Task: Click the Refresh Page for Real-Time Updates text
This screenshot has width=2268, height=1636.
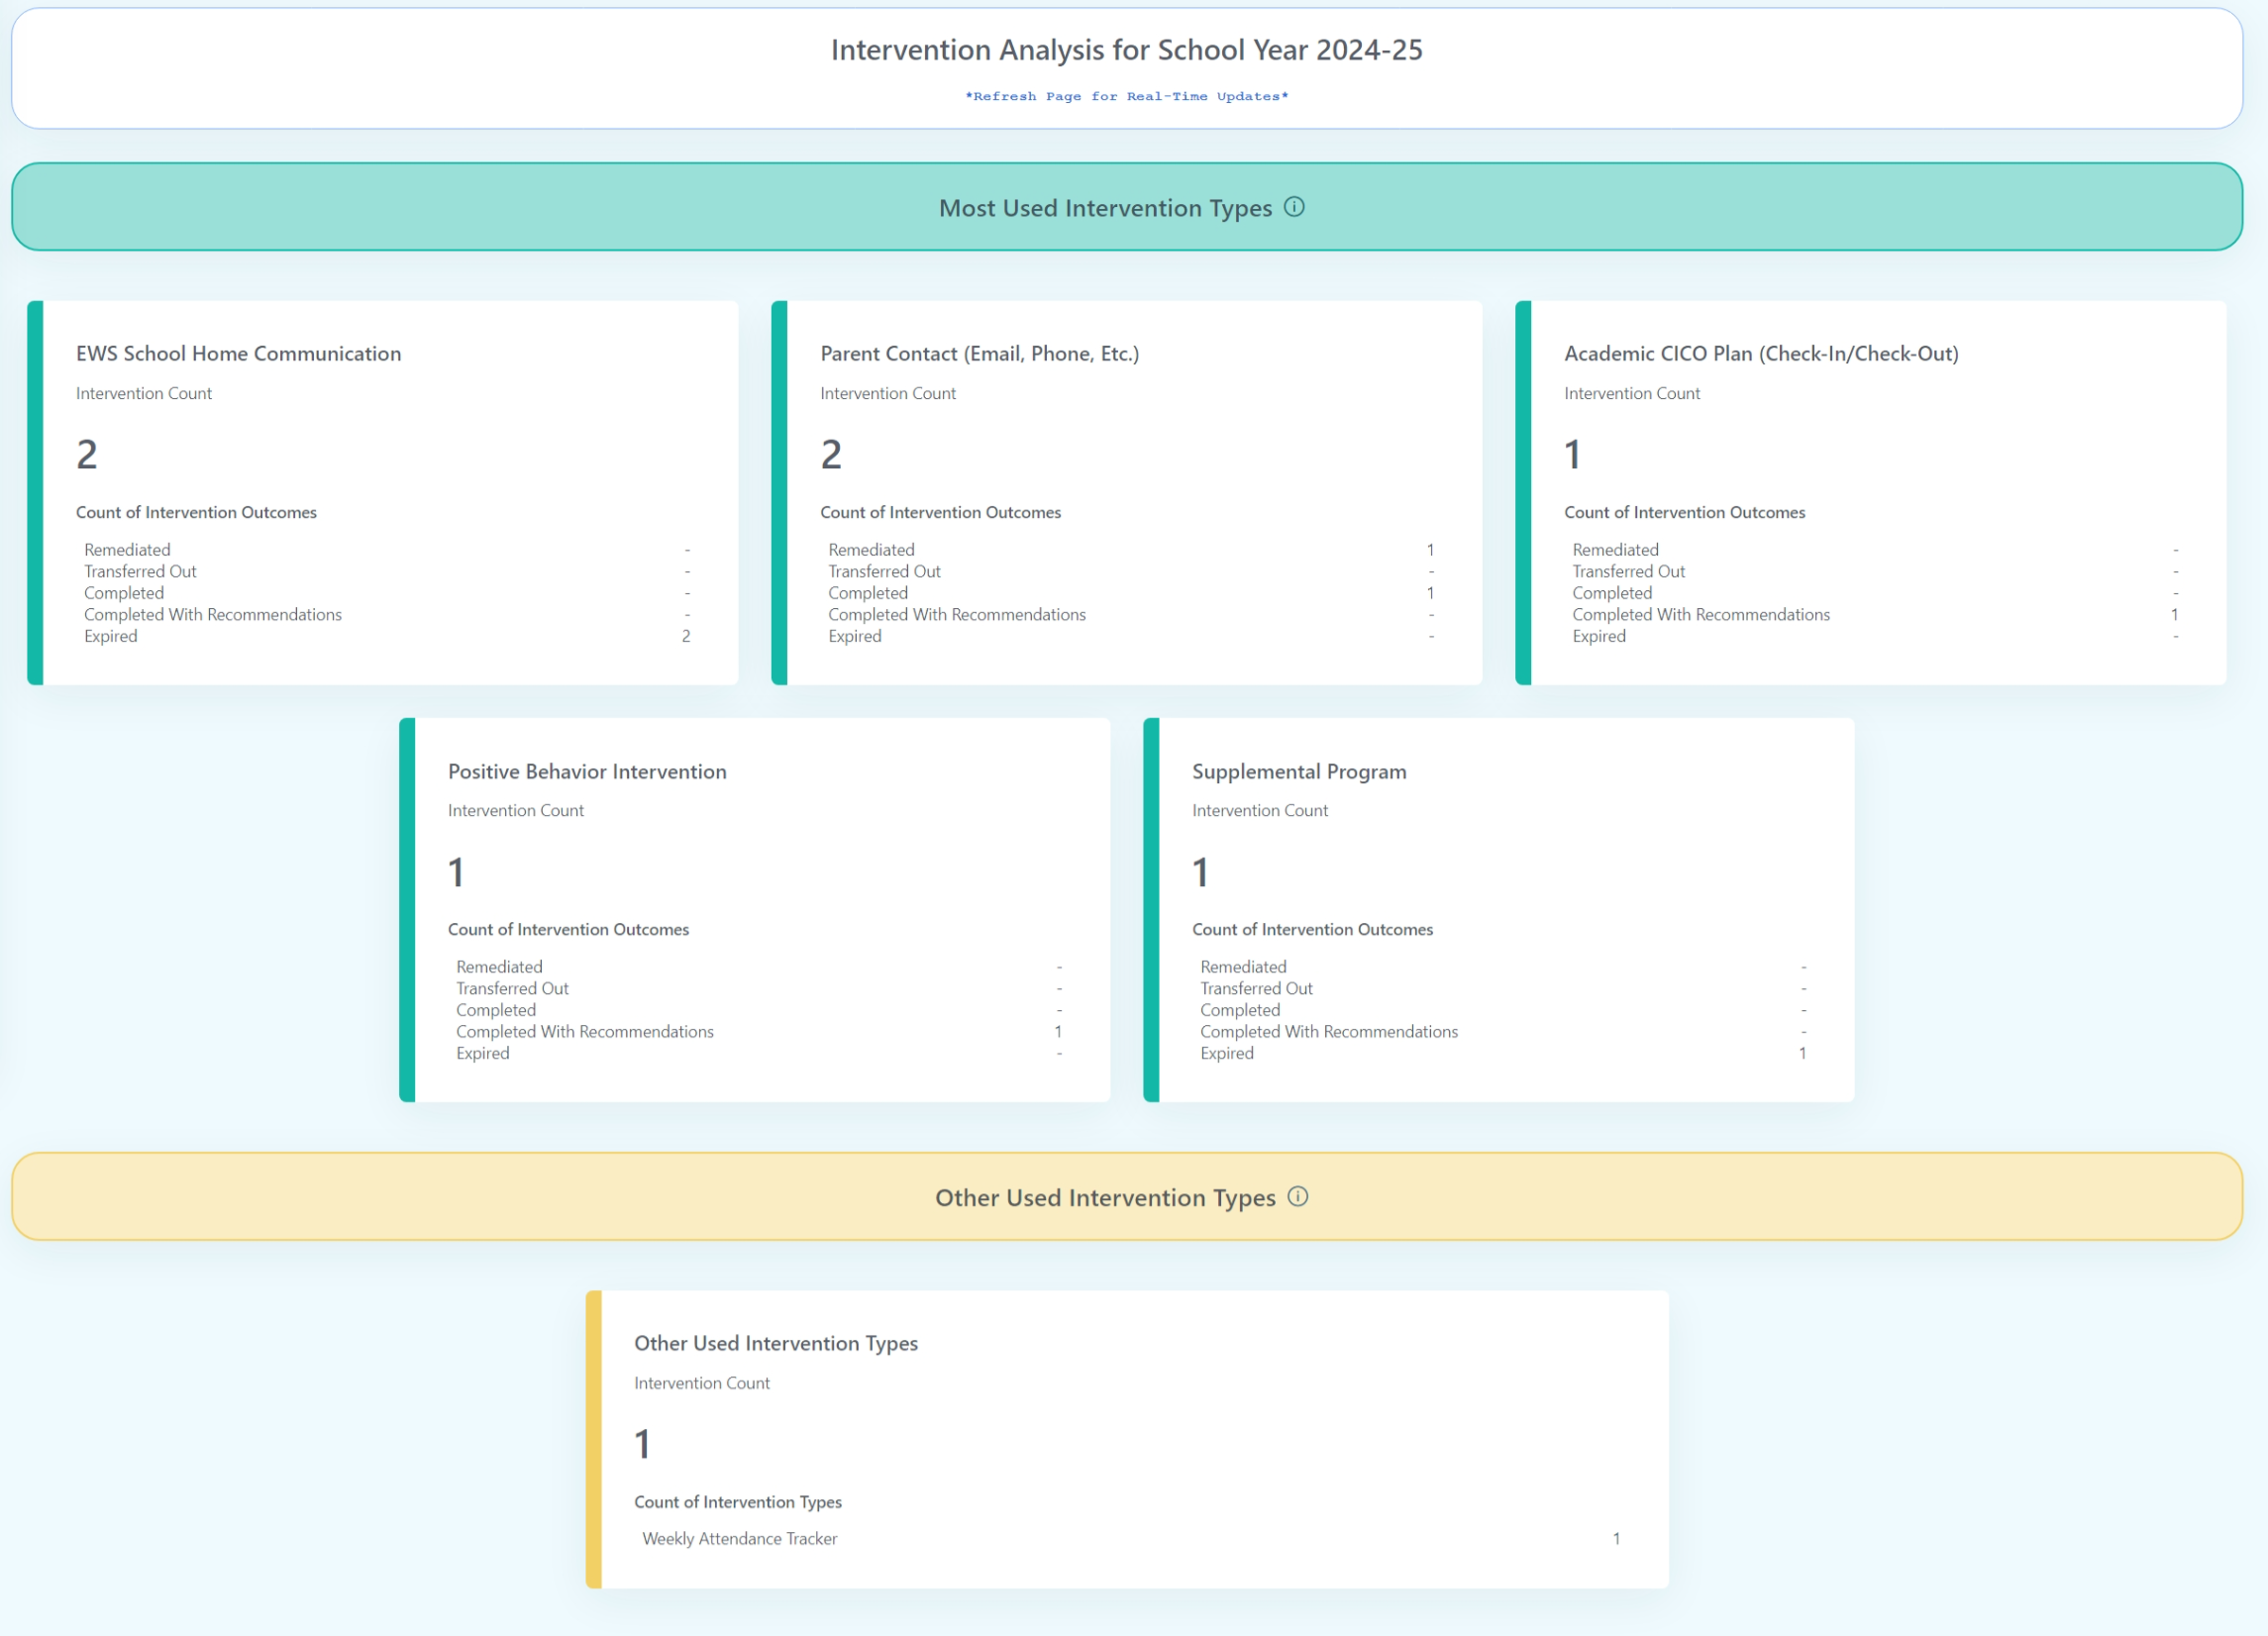Action: pyautogui.click(x=1126, y=96)
